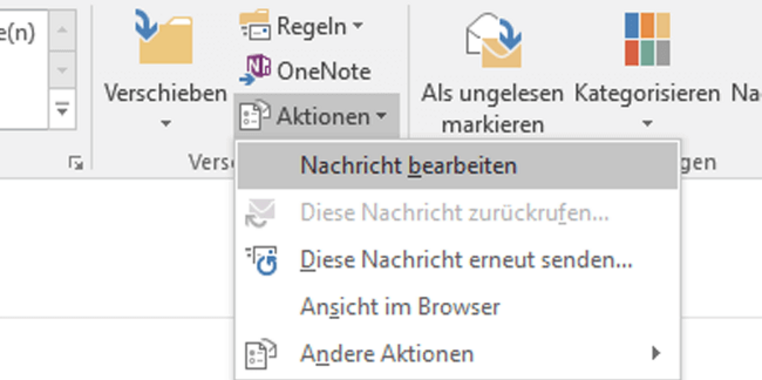Click the resend message icon
The width and height of the screenshot is (762, 380).
click(261, 260)
